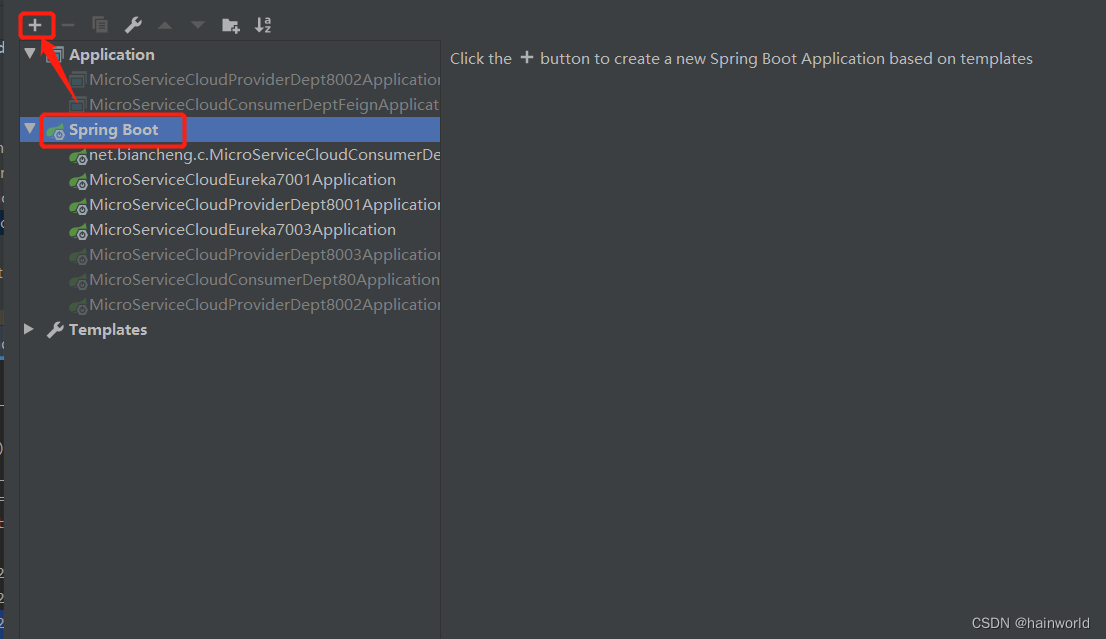The image size is (1106, 639).
Task: Click the faded icon of ProviderDept8003Application
Action: click(78, 257)
